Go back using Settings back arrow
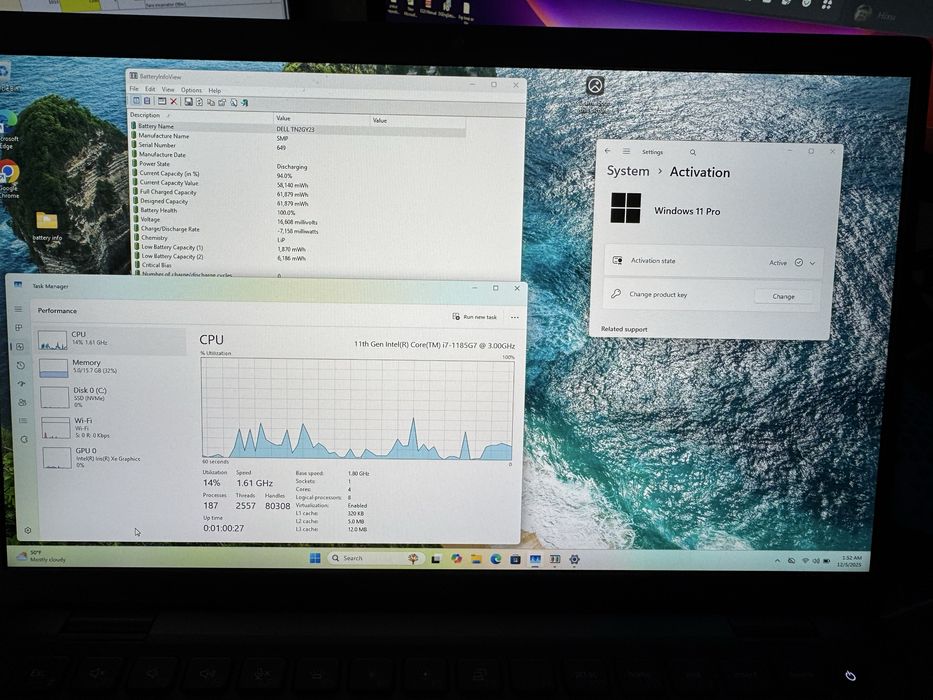The width and height of the screenshot is (933, 700). [x=608, y=151]
